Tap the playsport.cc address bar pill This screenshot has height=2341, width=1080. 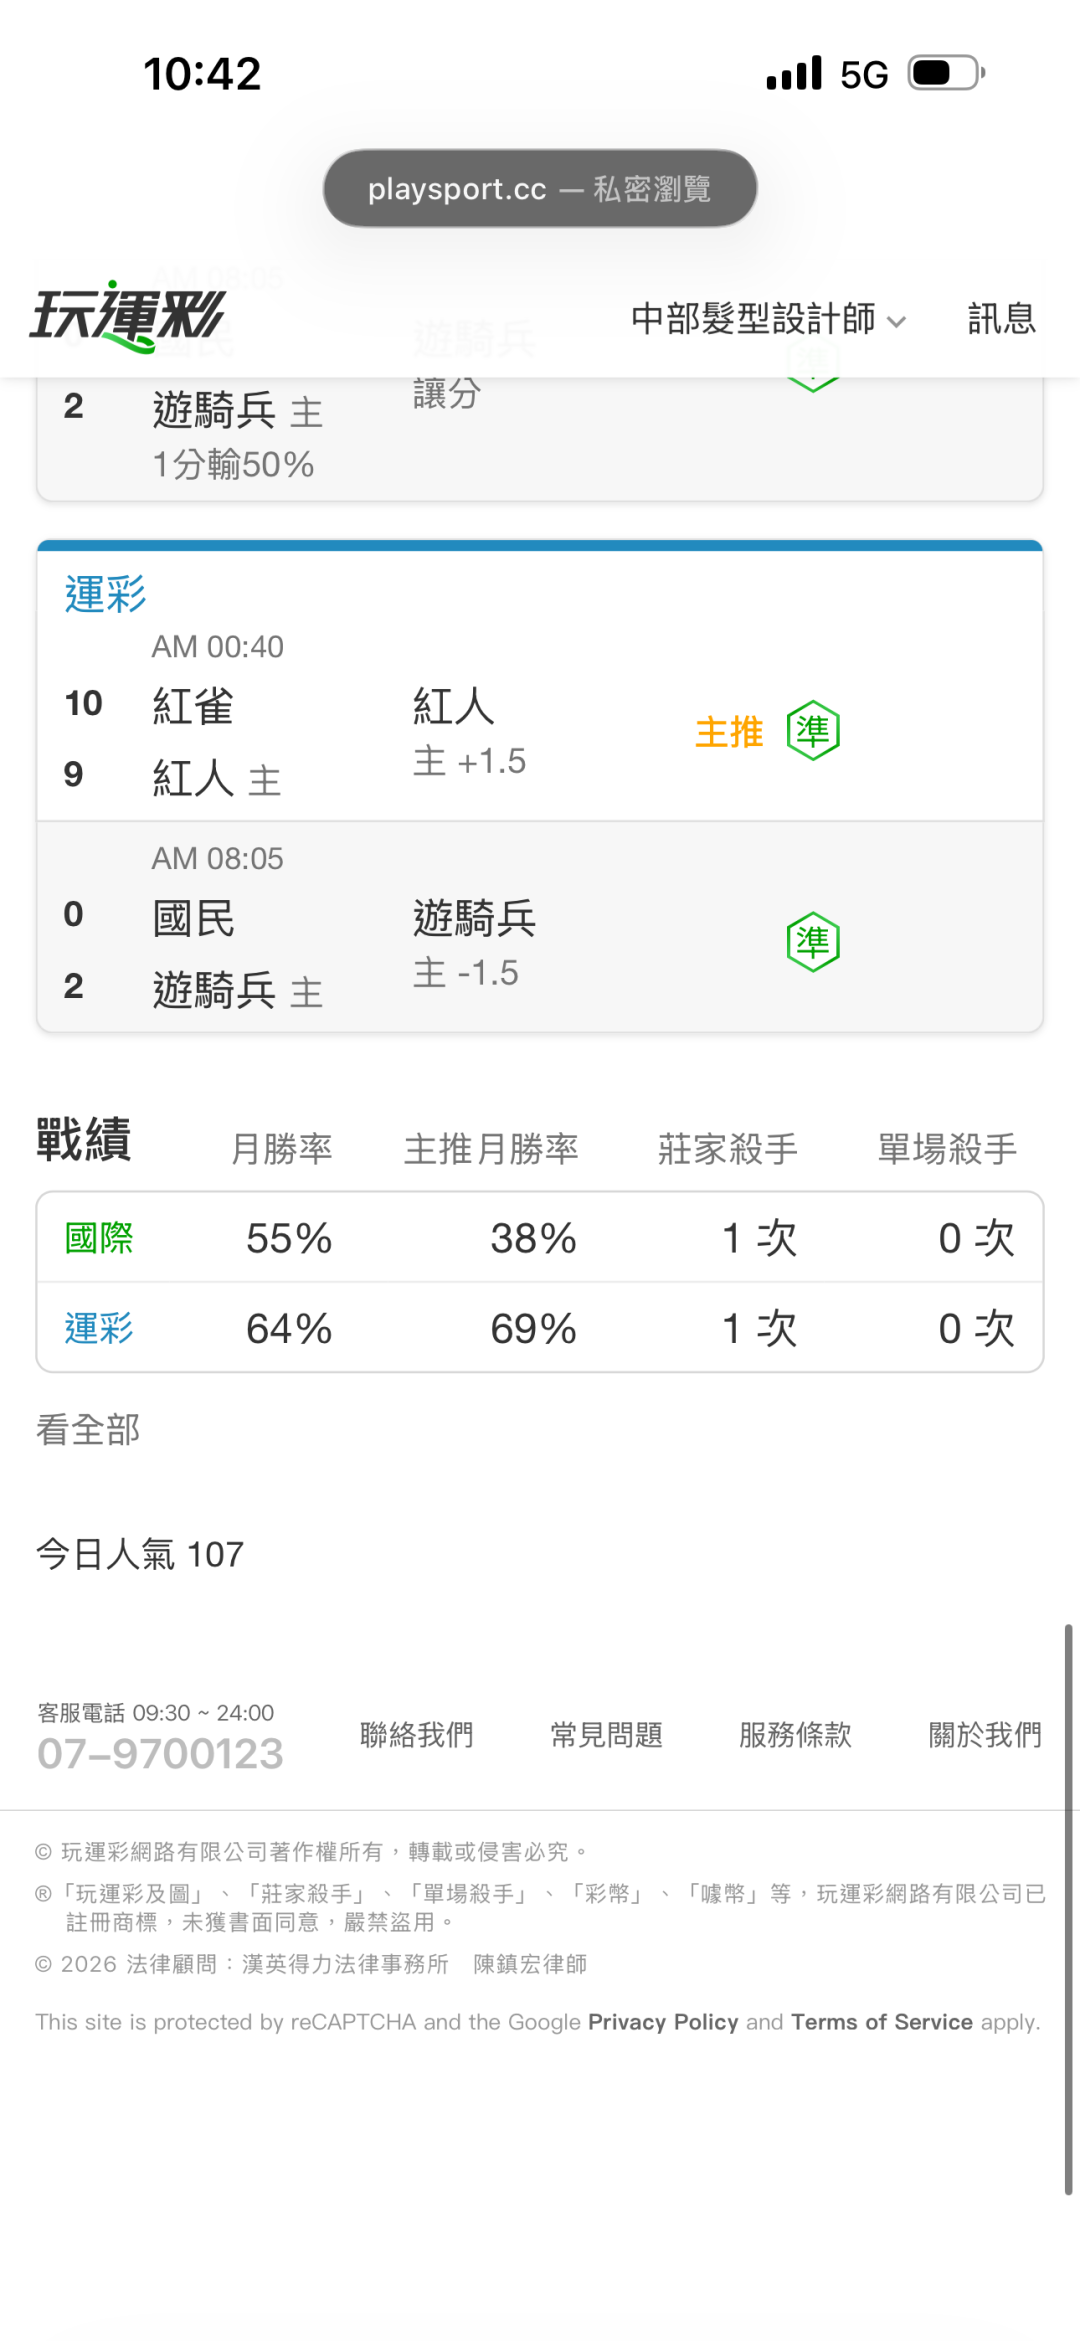(540, 188)
